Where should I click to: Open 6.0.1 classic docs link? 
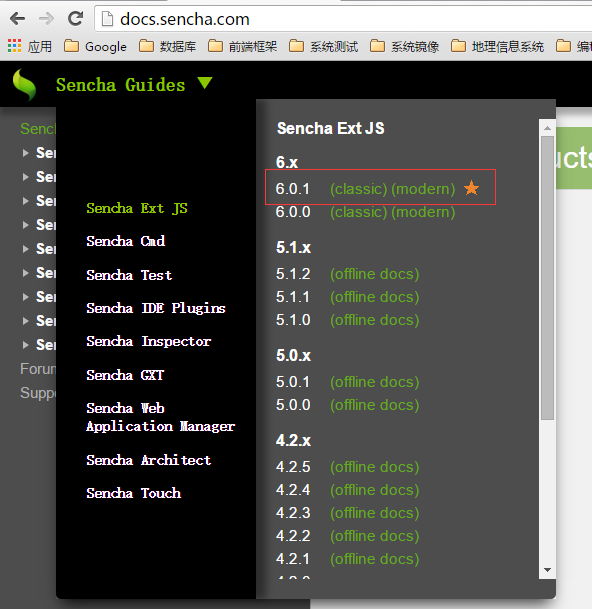(359, 189)
